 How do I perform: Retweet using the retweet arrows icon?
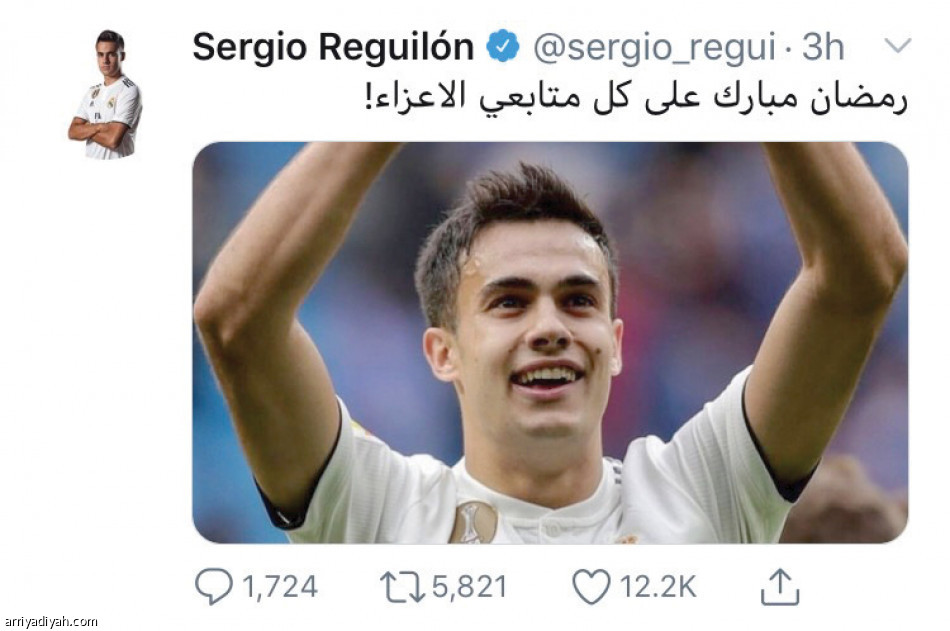(x=402, y=587)
